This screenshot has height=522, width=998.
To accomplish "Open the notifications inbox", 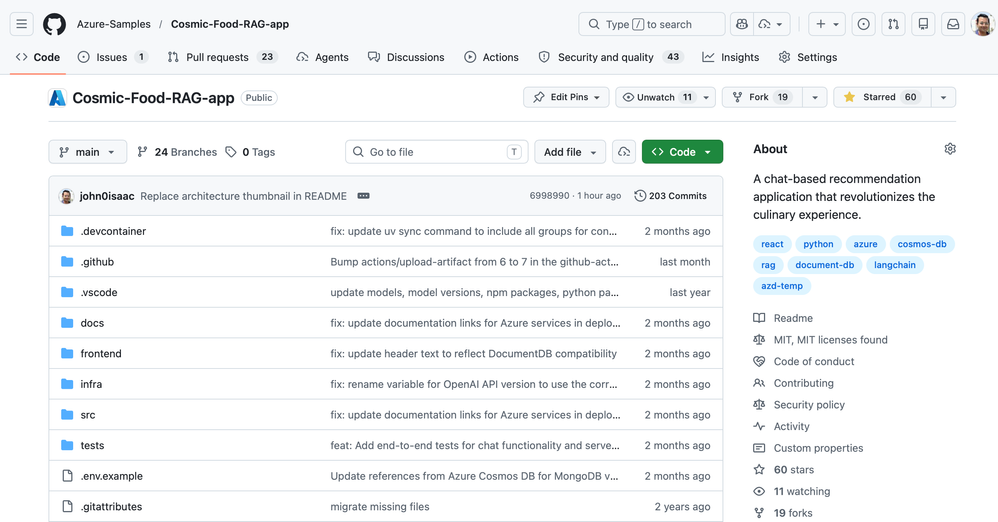I will click(953, 24).
